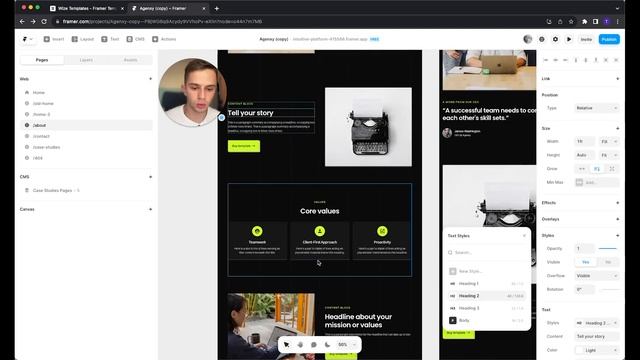Open the globe site settings icon
This screenshot has height=360, width=640.
pyautogui.click(x=542, y=39)
